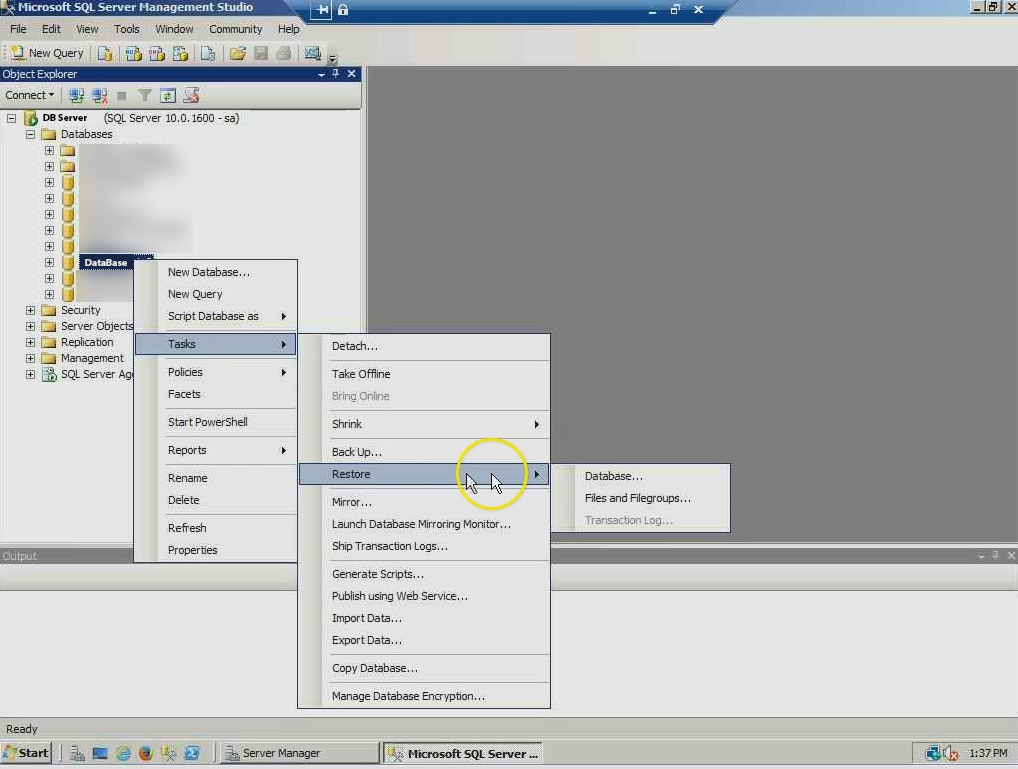Click the muted volume icon in system tray
This screenshot has width=1018, height=769.
[x=950, y=752]
